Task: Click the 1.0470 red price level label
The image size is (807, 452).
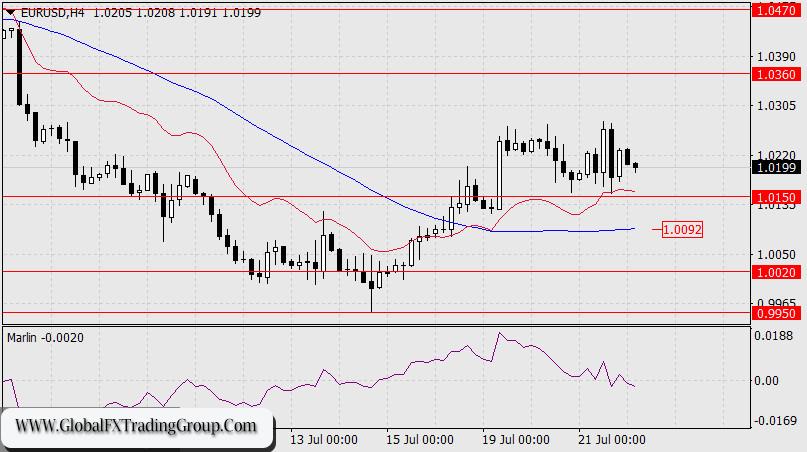Action: coord(777,10)
